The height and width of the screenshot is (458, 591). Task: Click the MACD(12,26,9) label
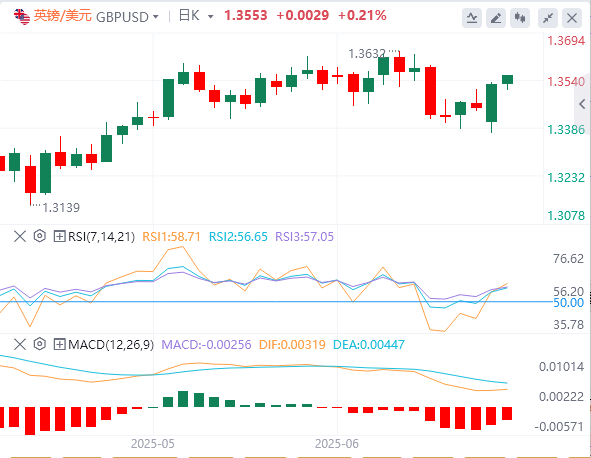pyautogui.click(x=111, y=345)
